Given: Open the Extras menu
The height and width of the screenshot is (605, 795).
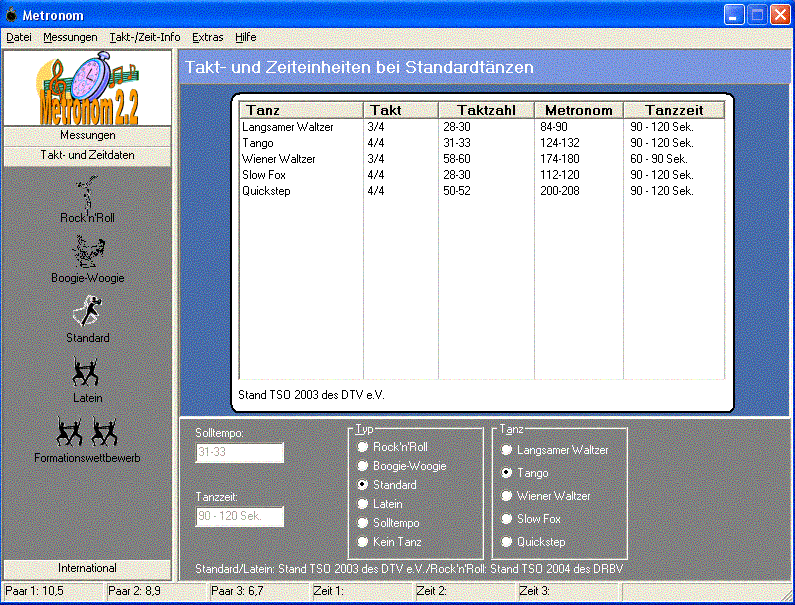Looking at the screenshot, I should click(x=207, y=37).
